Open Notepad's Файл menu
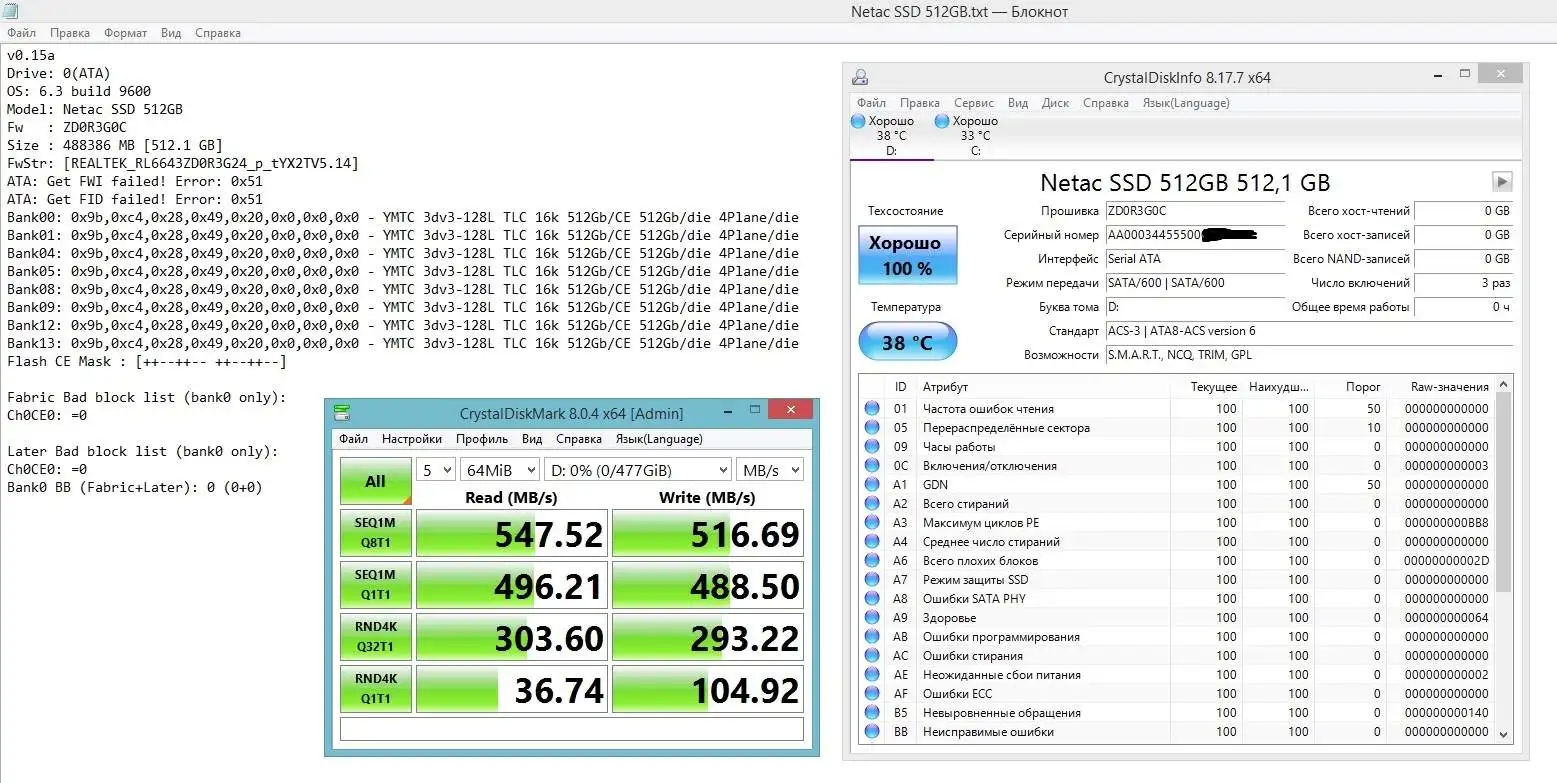Screen dimensions: 1557x783 21,33
